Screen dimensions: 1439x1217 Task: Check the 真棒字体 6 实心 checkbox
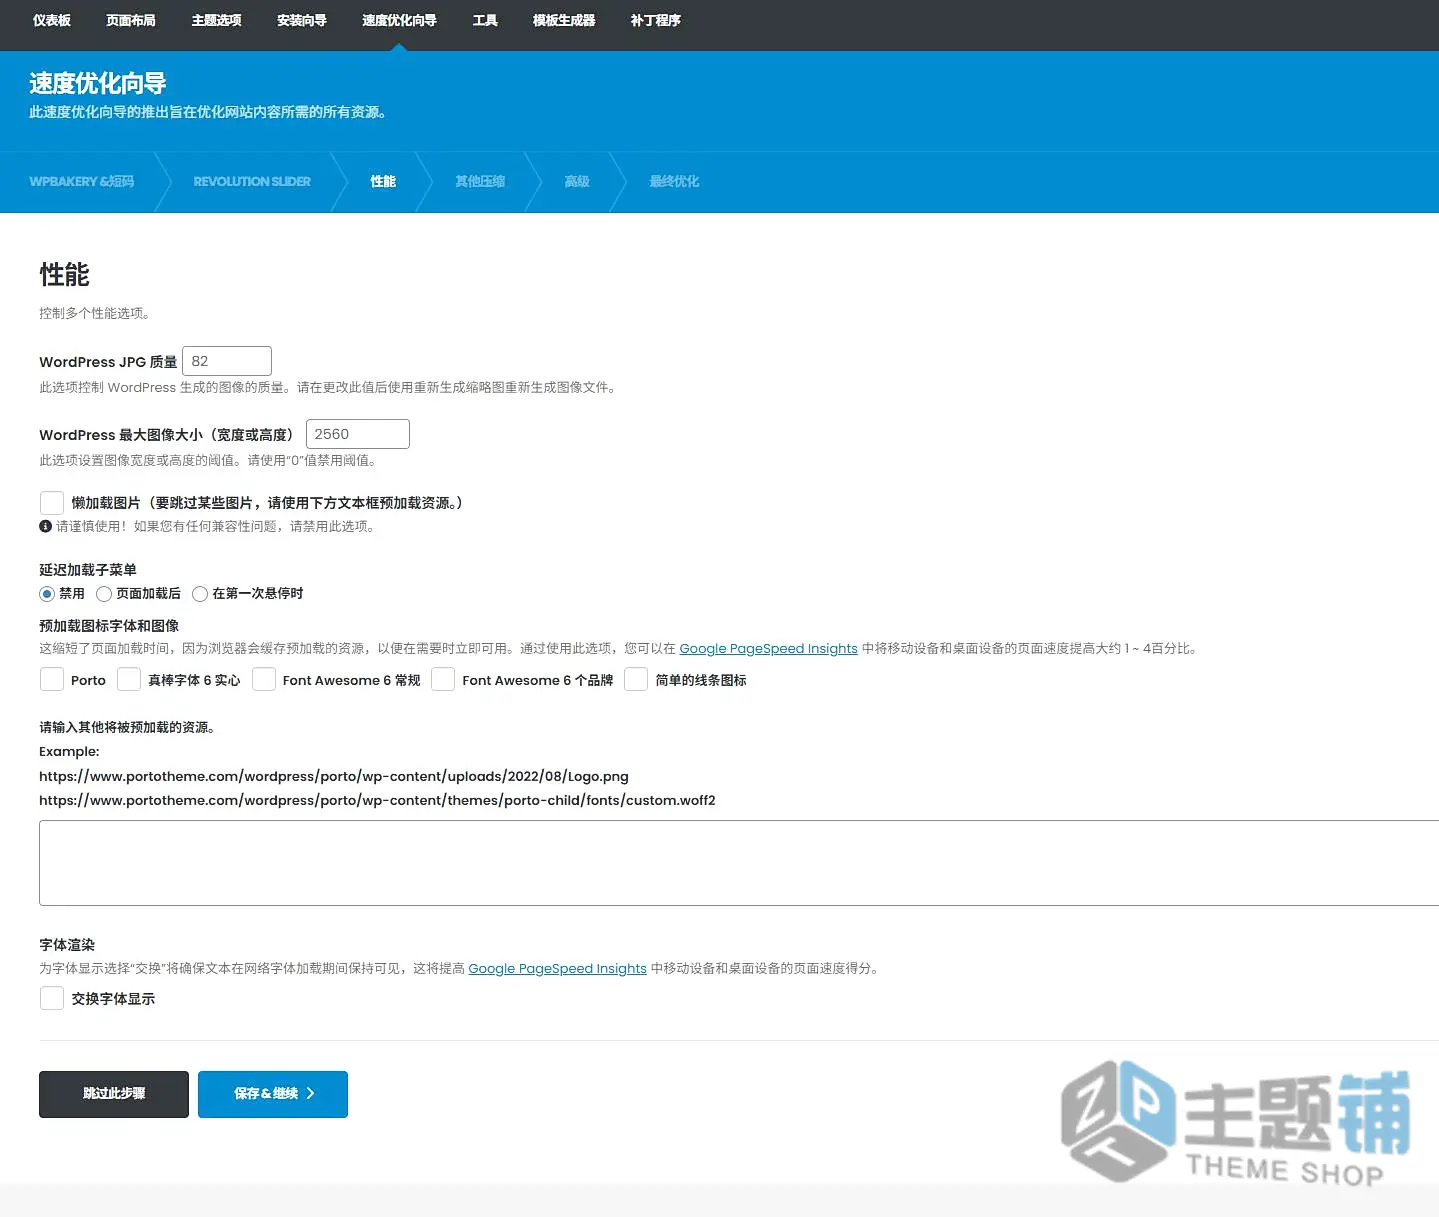coord(129,679)
